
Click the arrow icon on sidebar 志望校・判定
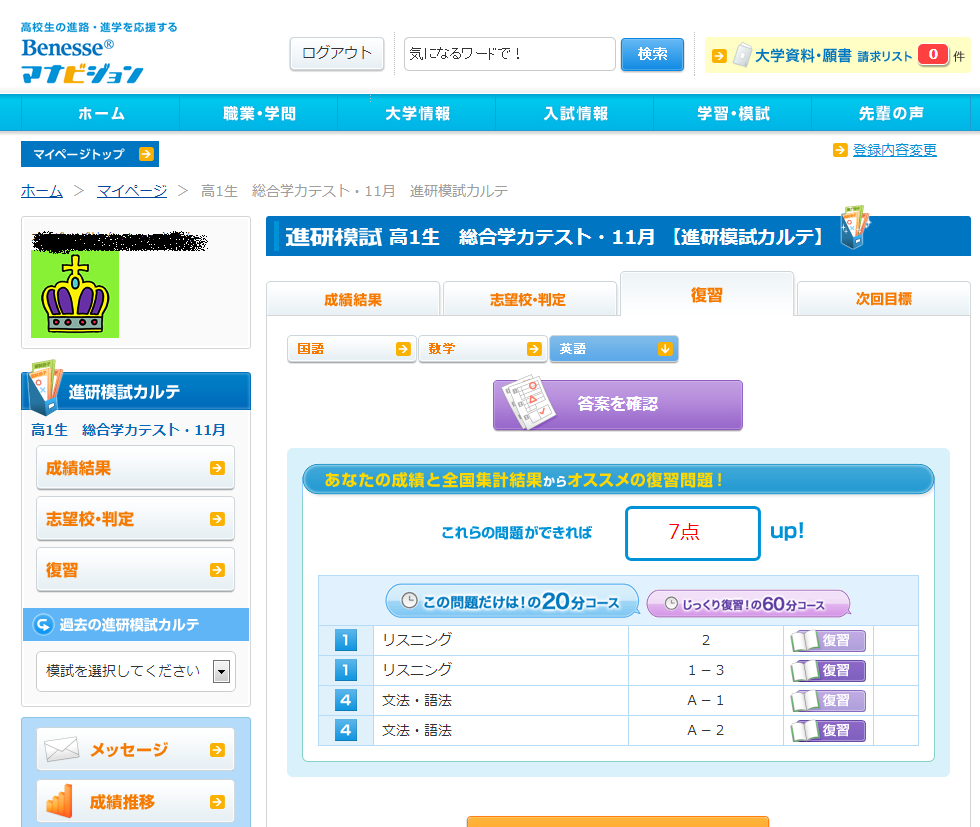(218, 519)
